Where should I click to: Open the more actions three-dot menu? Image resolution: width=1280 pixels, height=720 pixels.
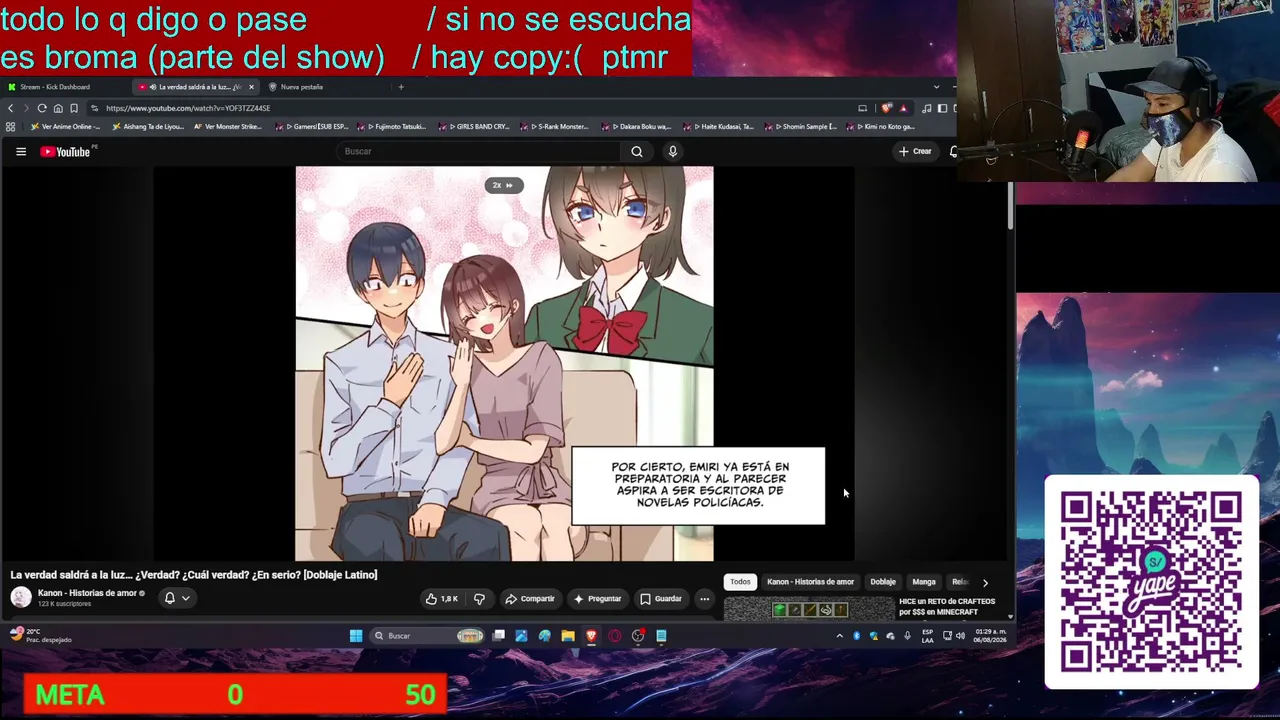705,599
